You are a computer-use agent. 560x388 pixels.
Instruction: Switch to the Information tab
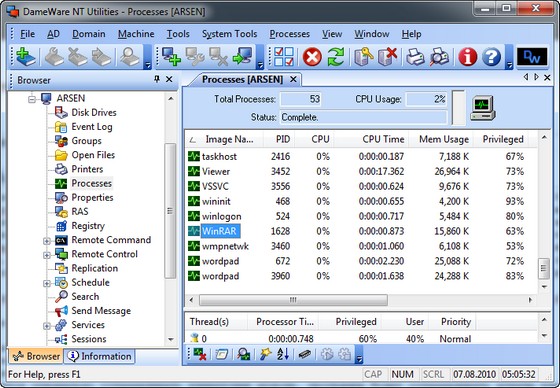100,356
